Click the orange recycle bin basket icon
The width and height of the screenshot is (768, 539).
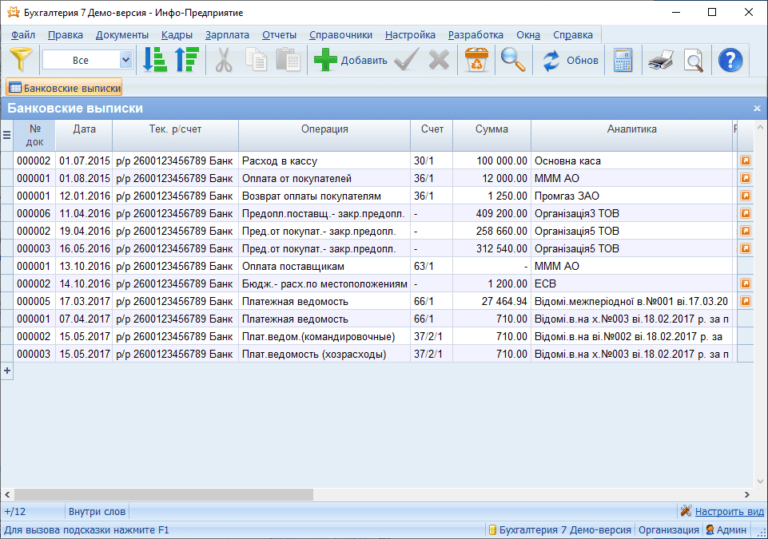pyautogui.click(x=477, y=60)
